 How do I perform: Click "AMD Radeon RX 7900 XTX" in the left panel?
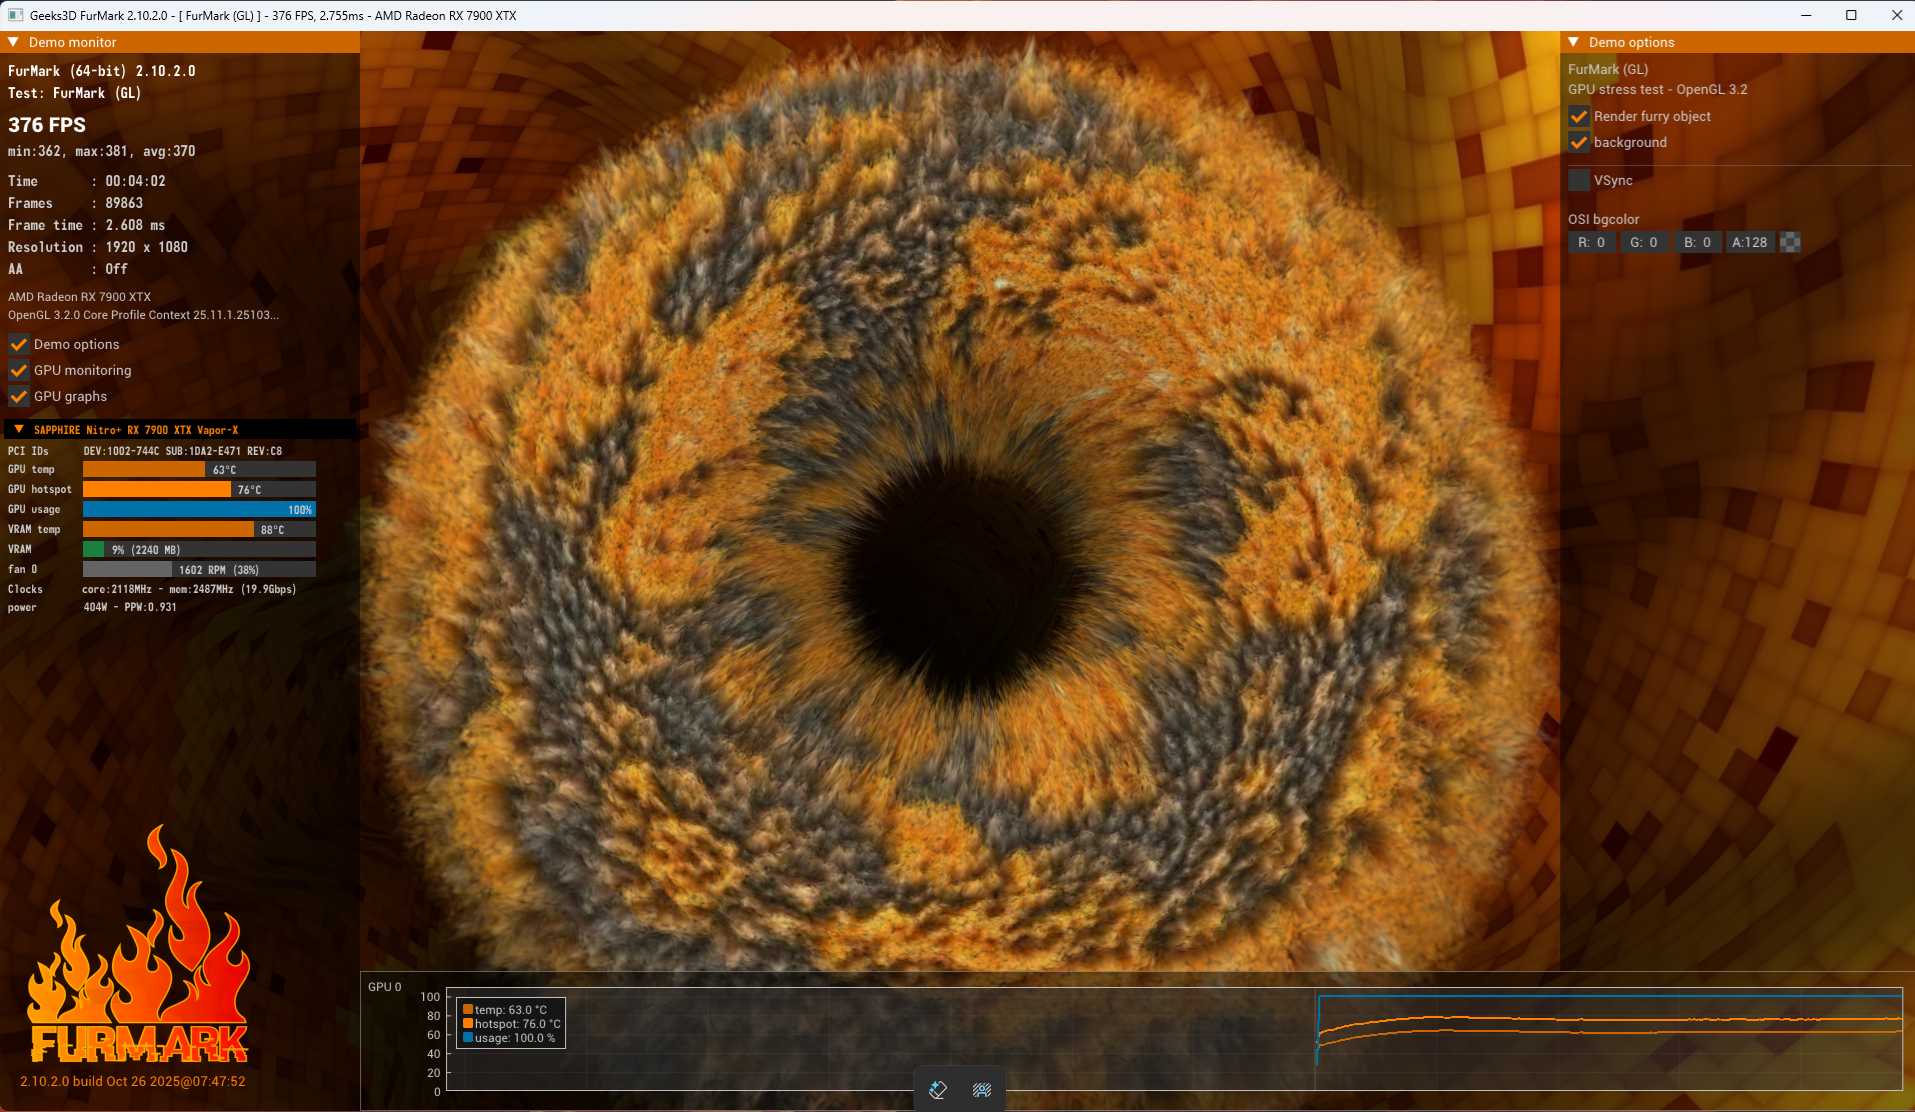(x=80, y=297)
